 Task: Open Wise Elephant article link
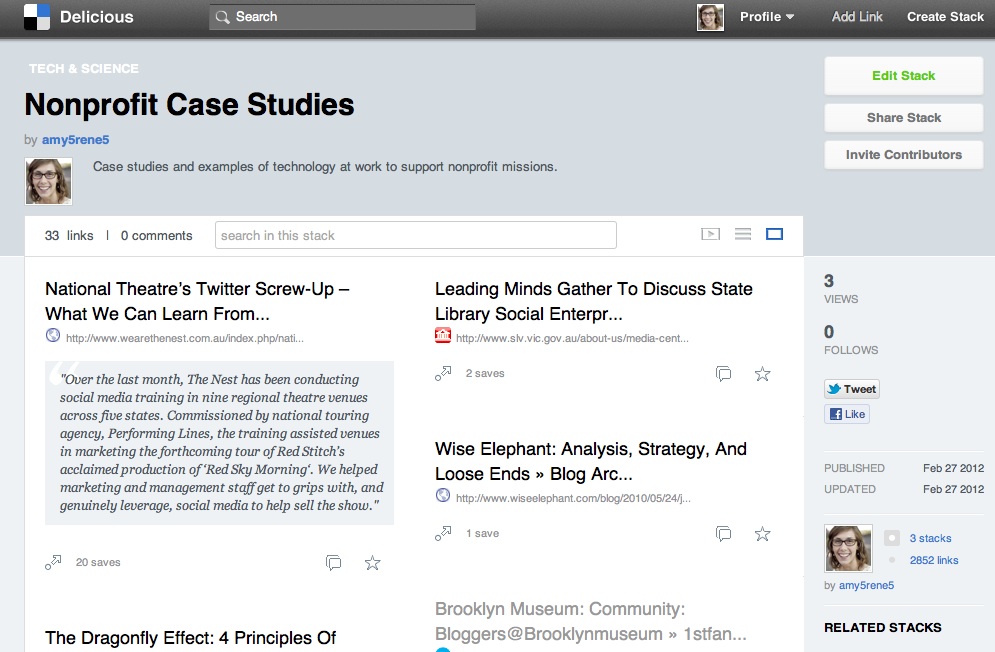point(591,461)
